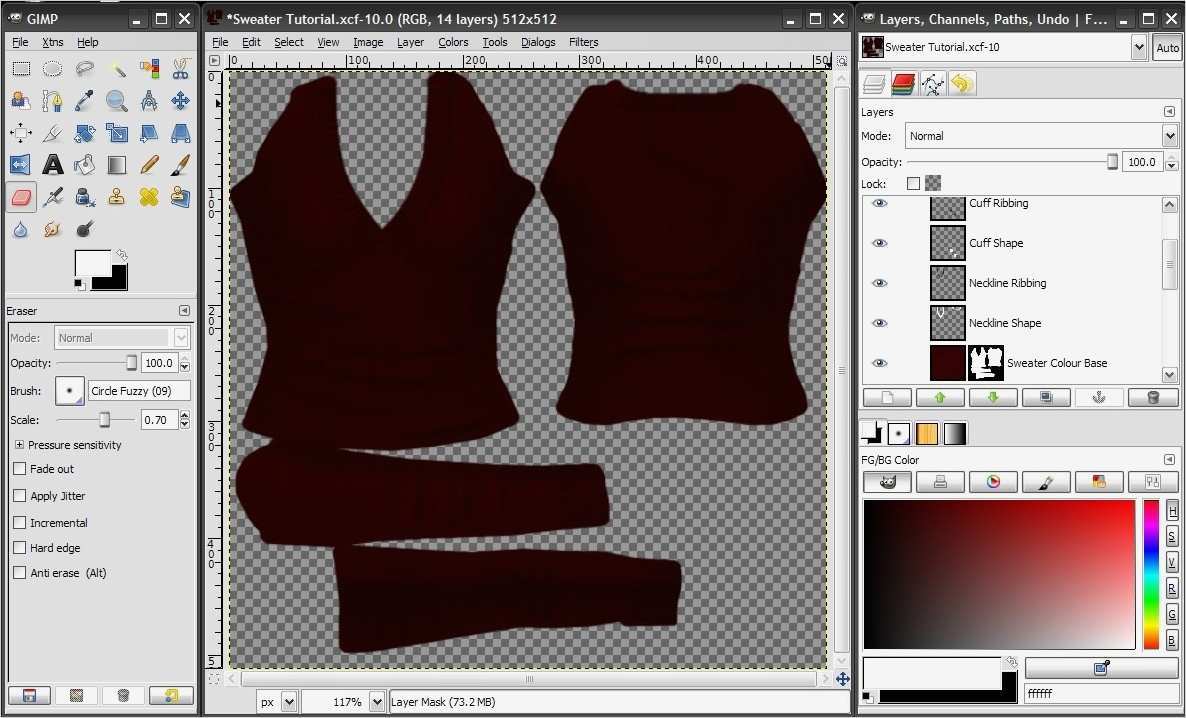Click the brush Scale slider
This screenshot has width=1186, height=718.
pyautogui.click(x=96, y=420)
